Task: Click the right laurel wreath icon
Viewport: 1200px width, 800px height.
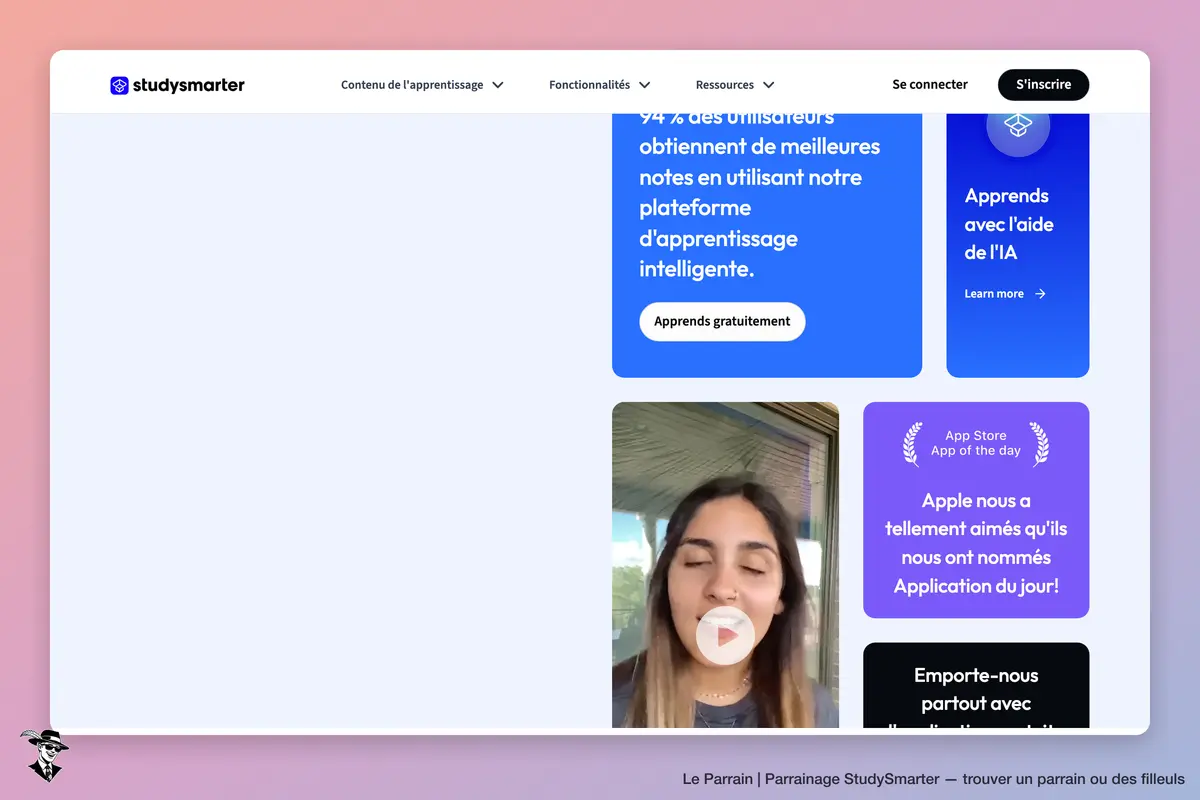Action: 1040,444
